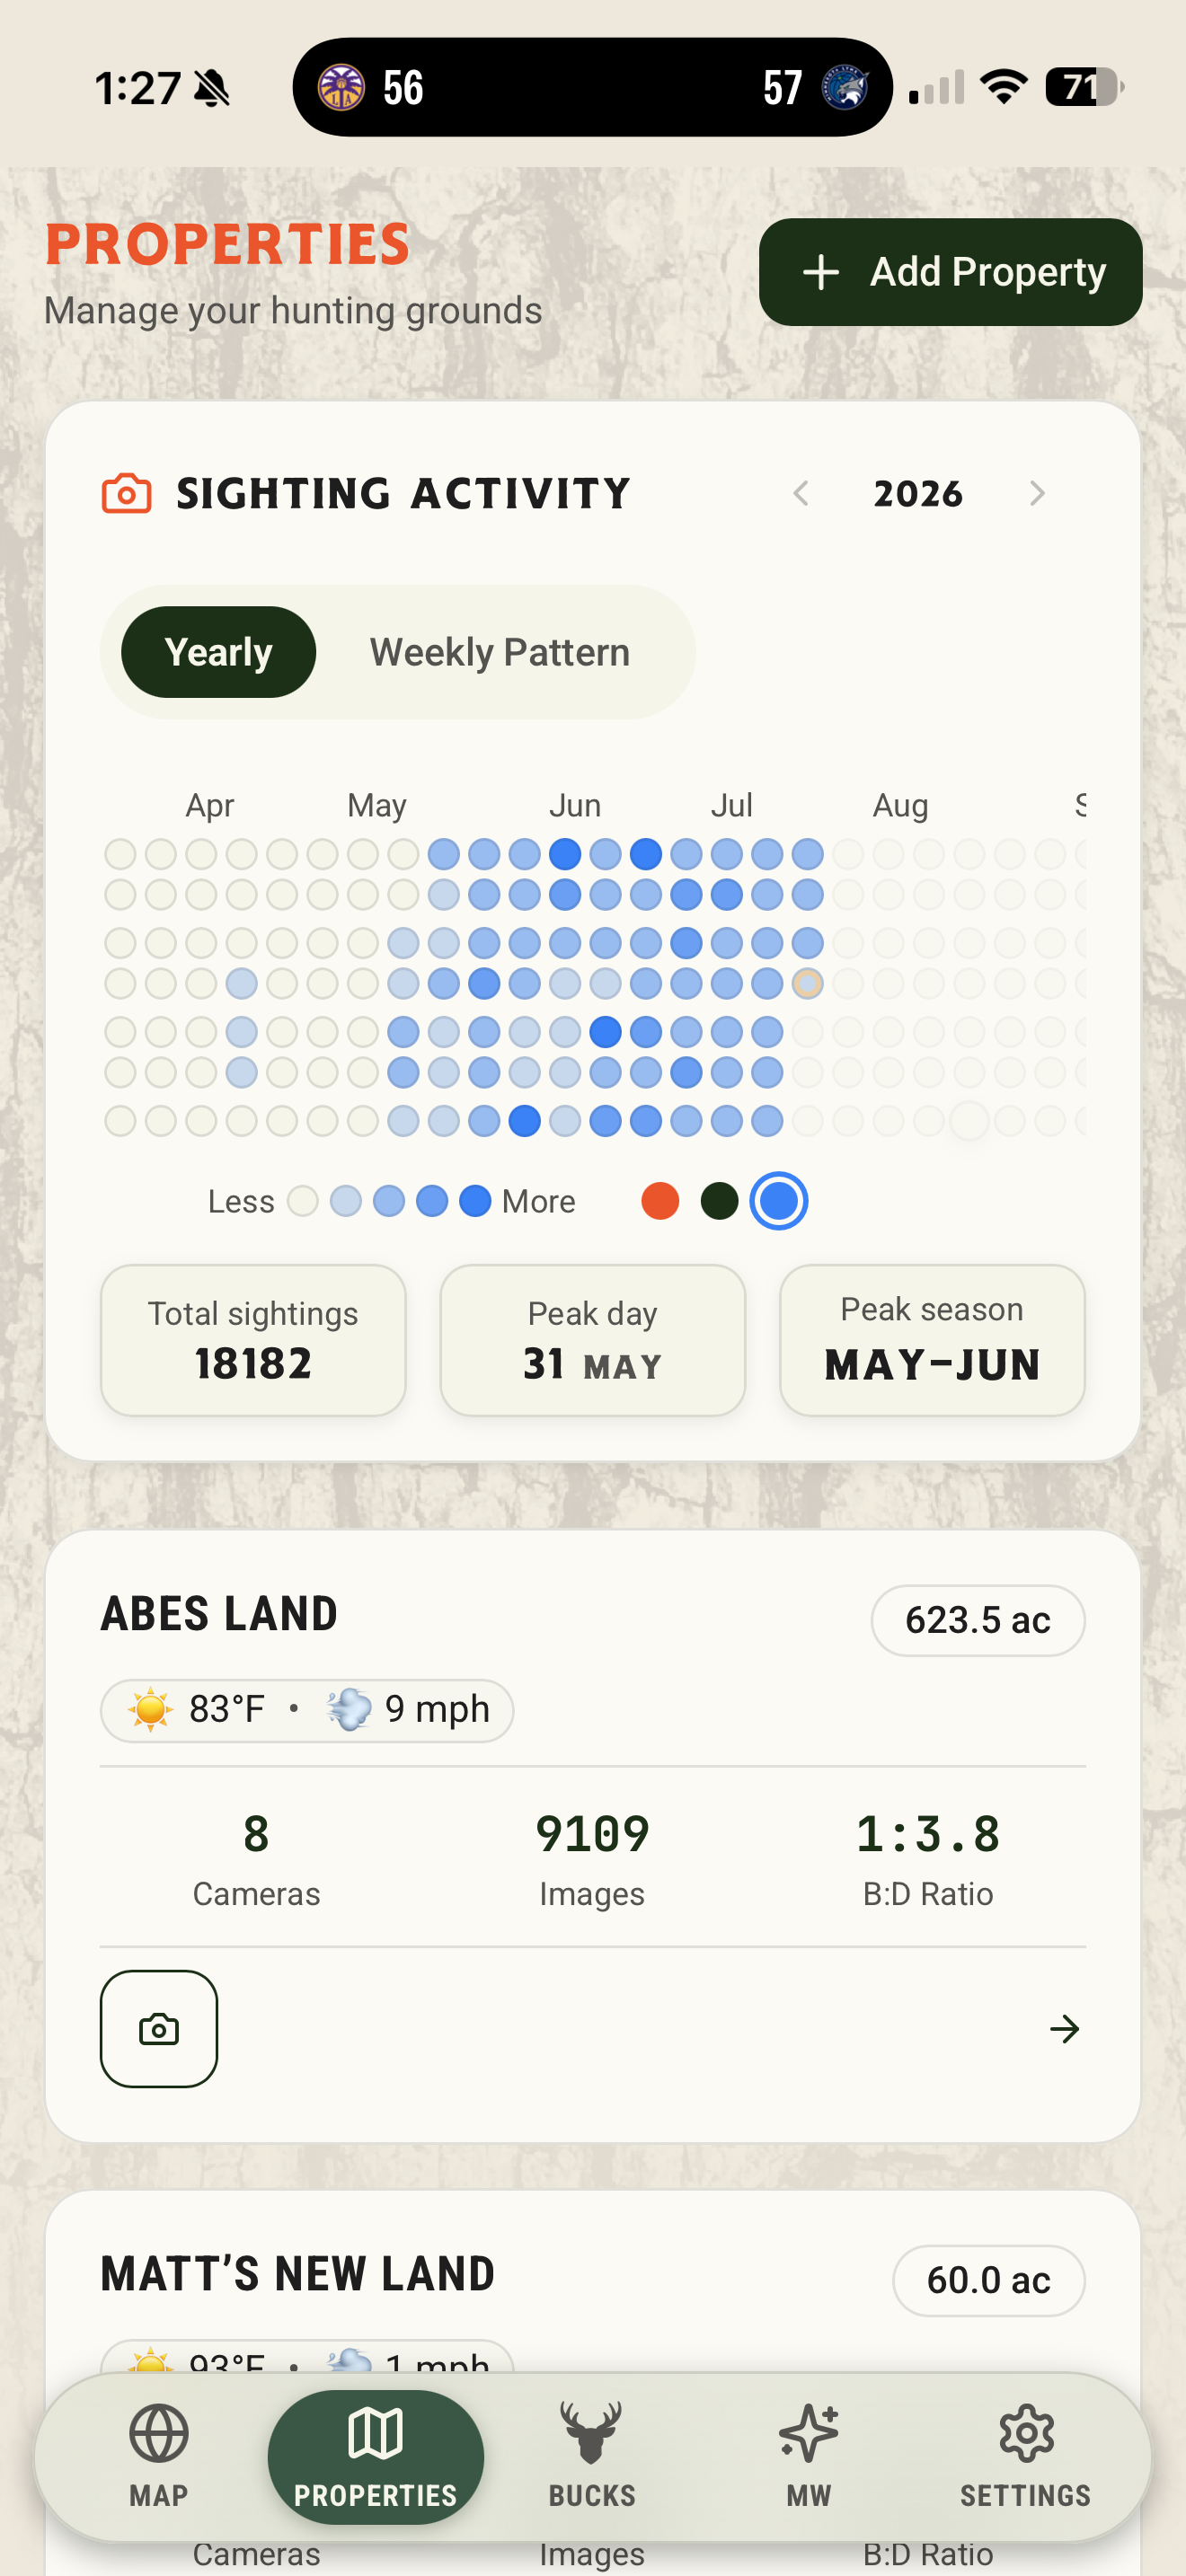Open the MW sparkle icon

808,2432
